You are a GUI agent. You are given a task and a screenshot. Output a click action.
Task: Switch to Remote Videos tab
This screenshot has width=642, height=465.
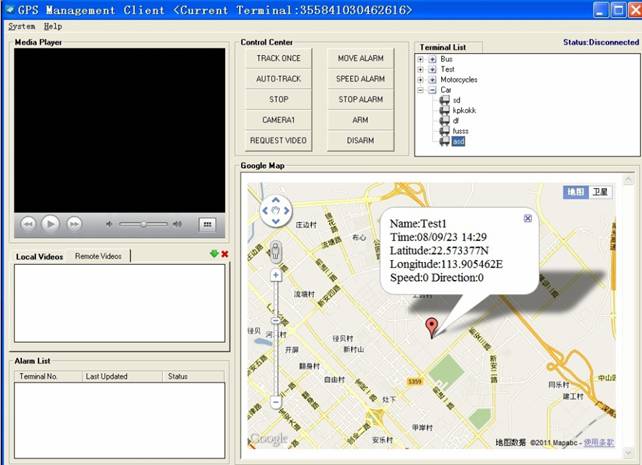[98, 256]
